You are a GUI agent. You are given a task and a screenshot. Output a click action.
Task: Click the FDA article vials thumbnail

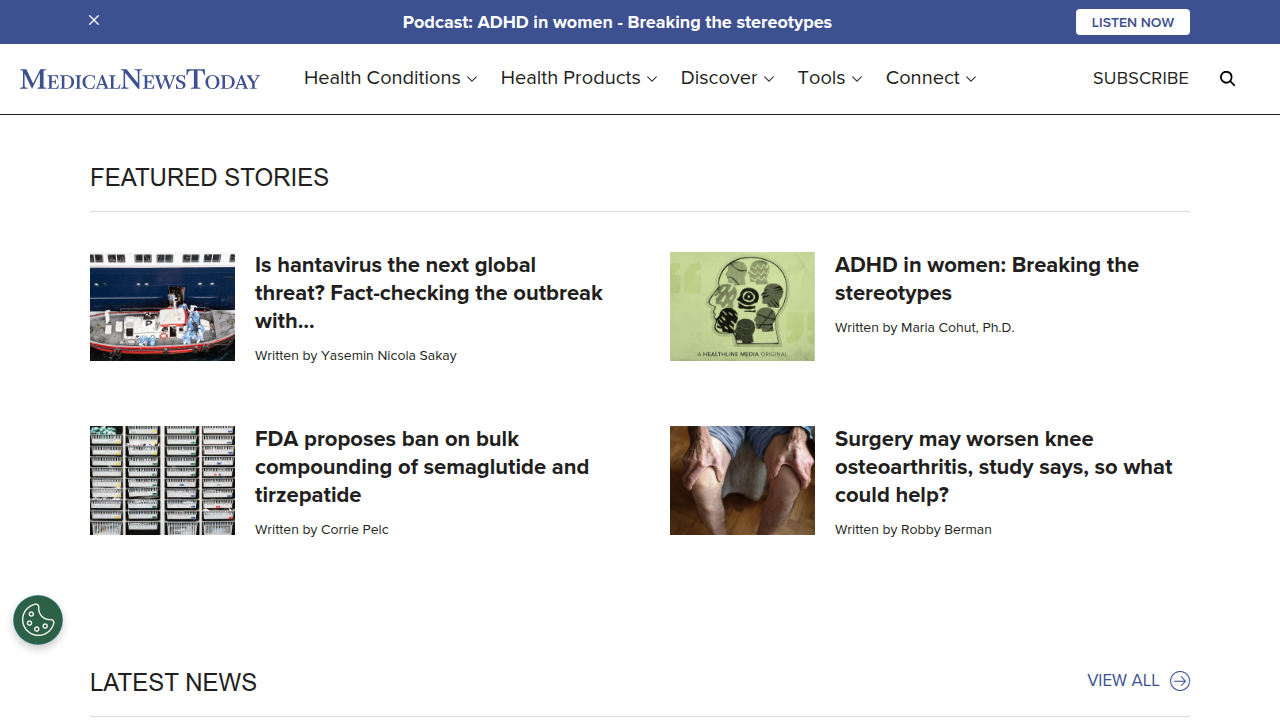tap(162, 480)
